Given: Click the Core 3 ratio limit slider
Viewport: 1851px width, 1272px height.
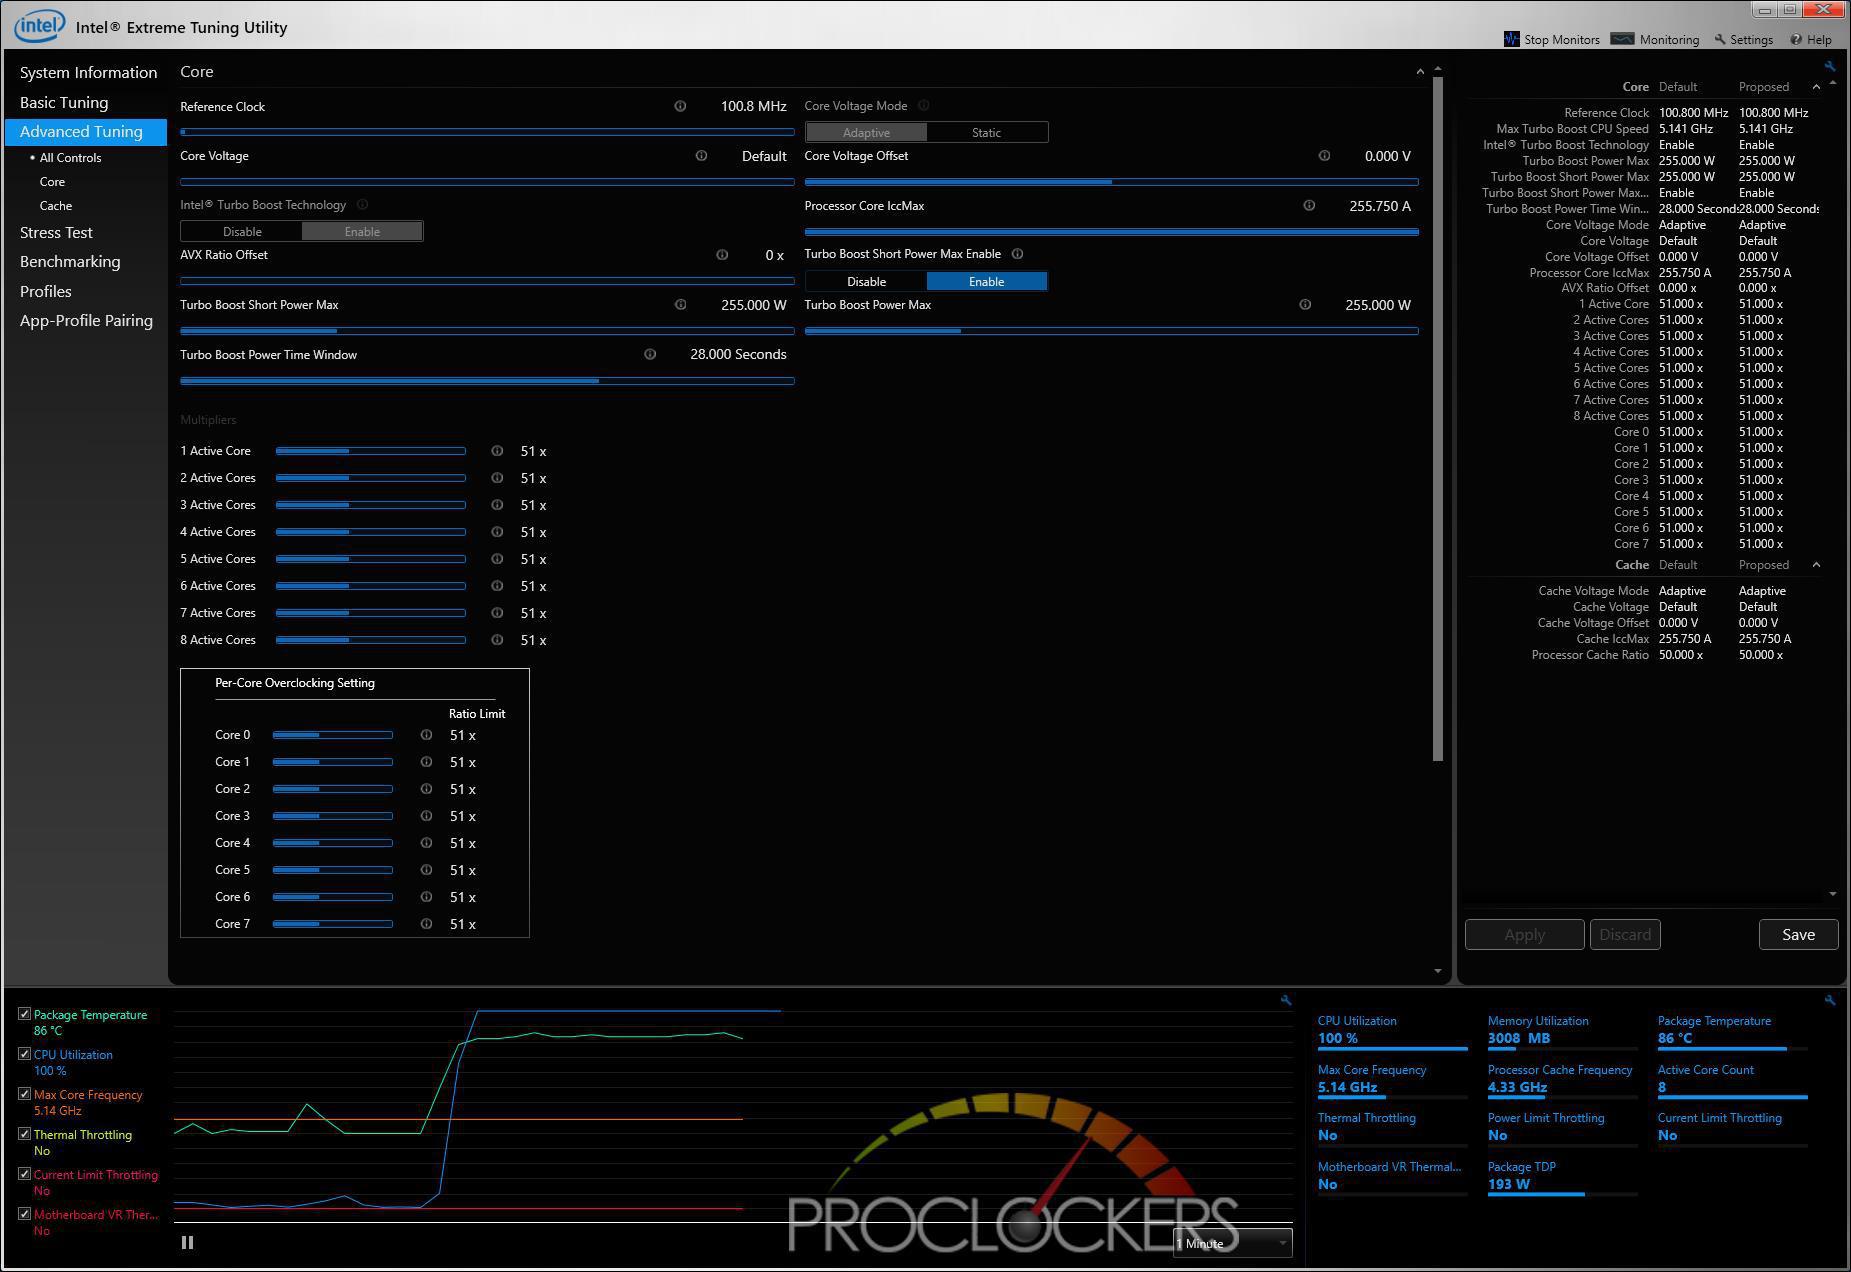Looking at the screenshot, I should 332,816.
